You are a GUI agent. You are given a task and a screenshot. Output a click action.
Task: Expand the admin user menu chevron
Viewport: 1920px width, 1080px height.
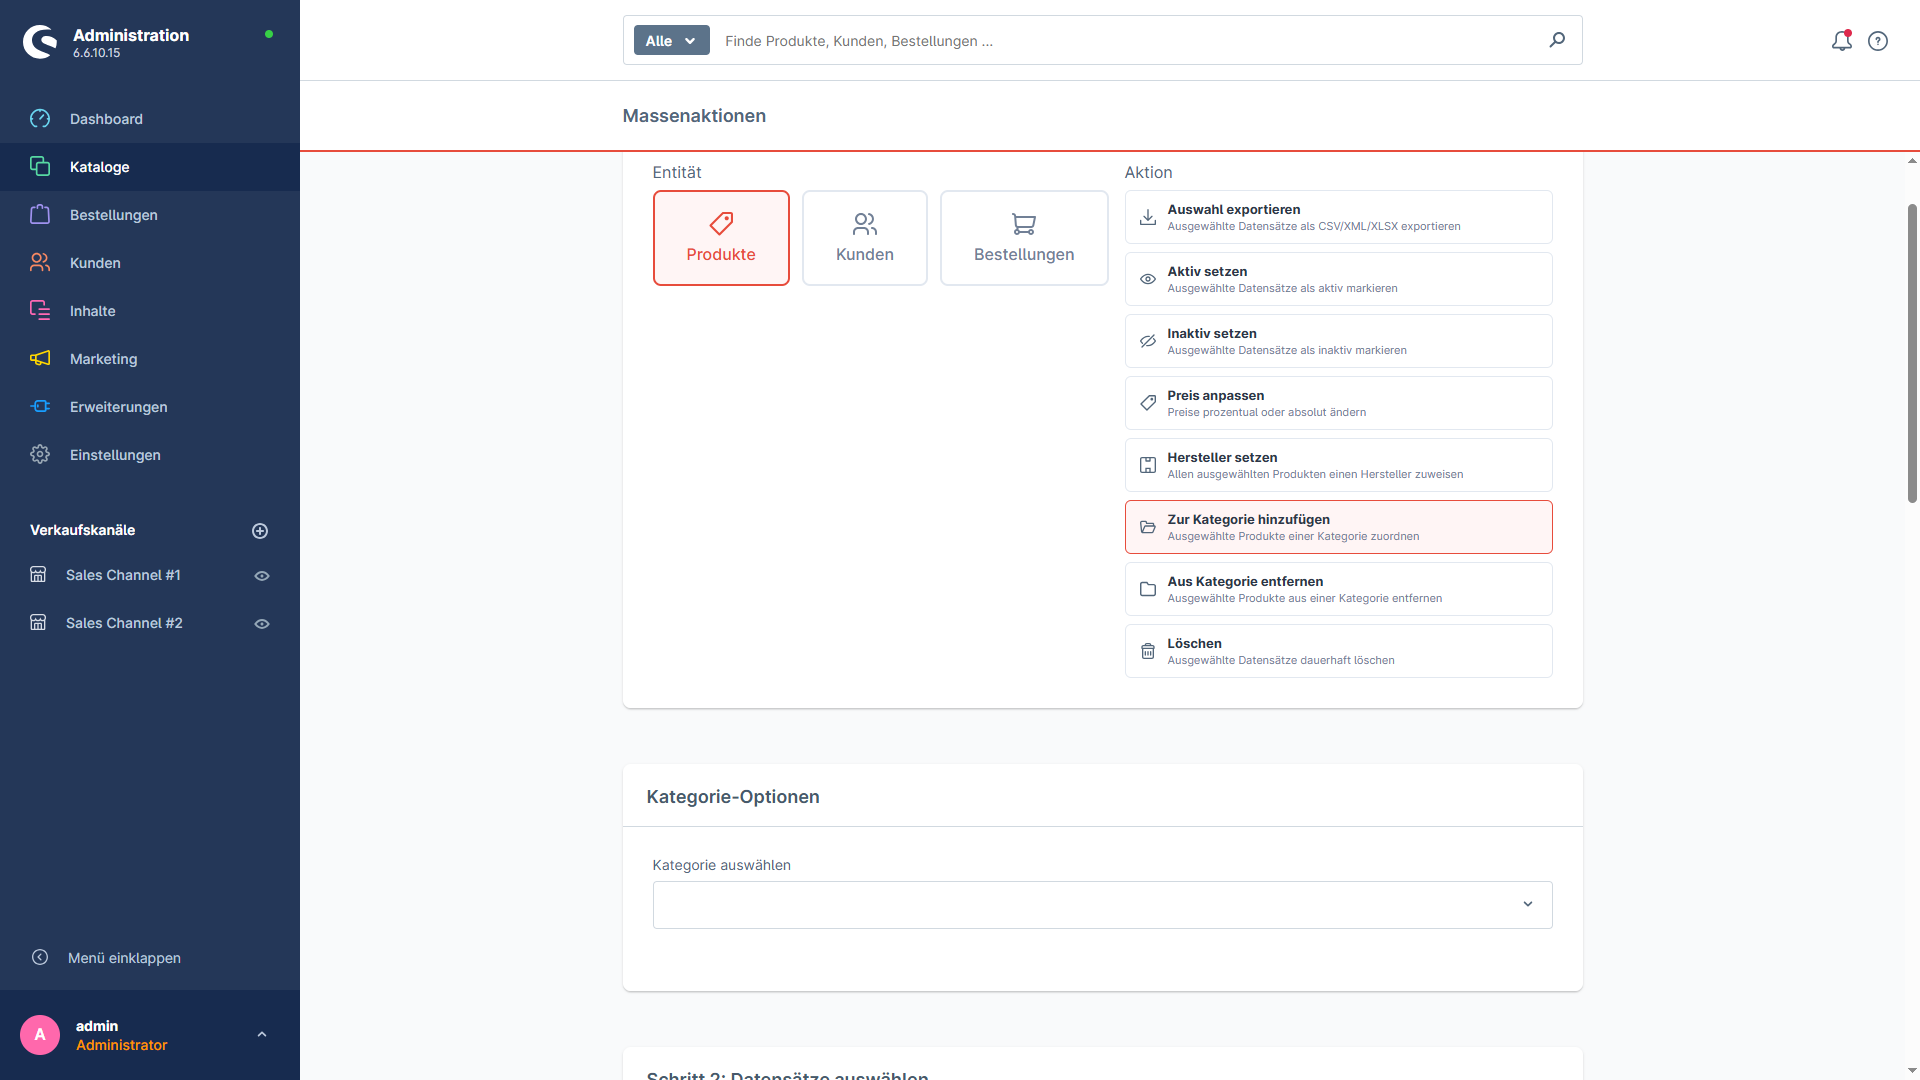(262, 1035)
